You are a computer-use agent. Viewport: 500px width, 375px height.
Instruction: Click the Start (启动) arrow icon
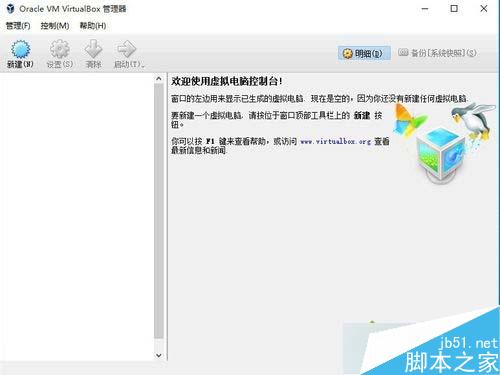tap(127, 49)
